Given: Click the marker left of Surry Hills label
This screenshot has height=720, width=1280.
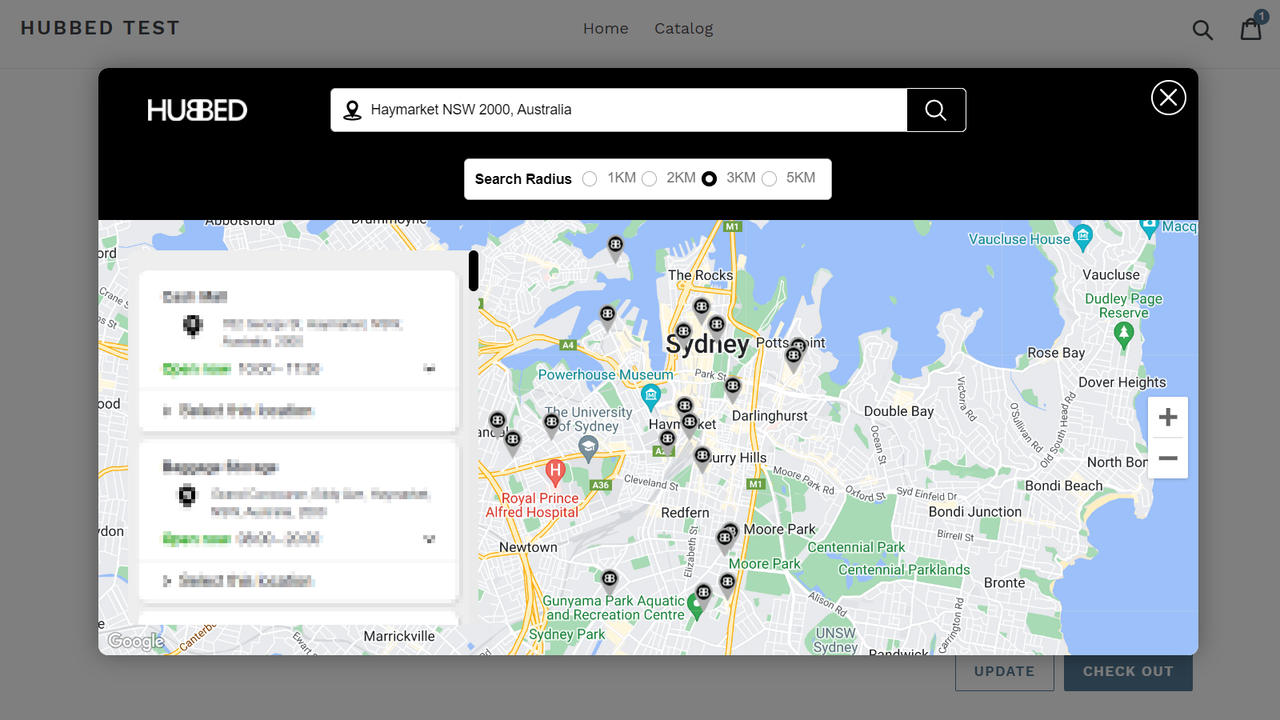Looking at the screenshot, I should [702, 458].
